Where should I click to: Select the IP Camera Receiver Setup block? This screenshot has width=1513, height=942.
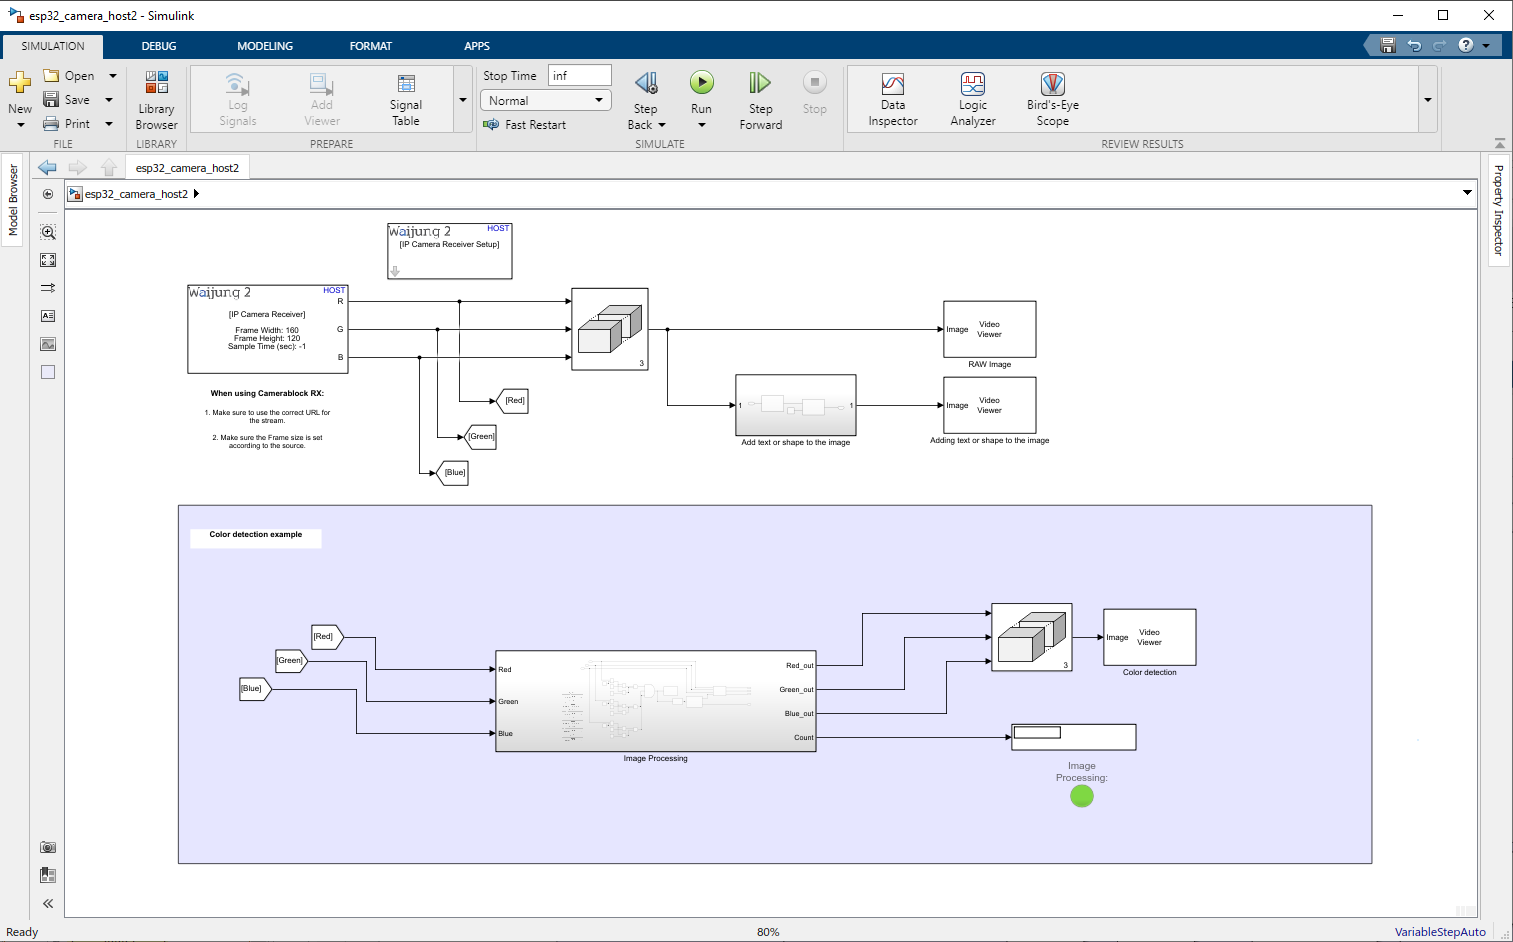click(450, 251)
